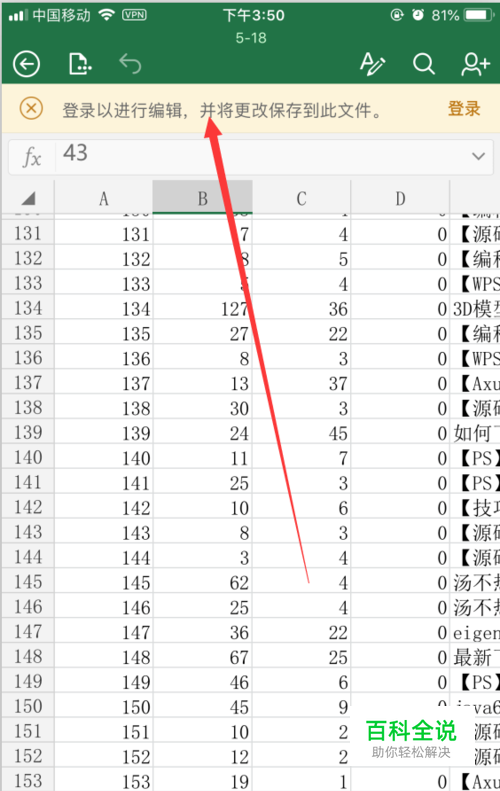Image resolution: width=500 pixels, height=791 pixels.
Task: Tap cell E134 starting with 3D模
Action: click(x=475, y=308)
